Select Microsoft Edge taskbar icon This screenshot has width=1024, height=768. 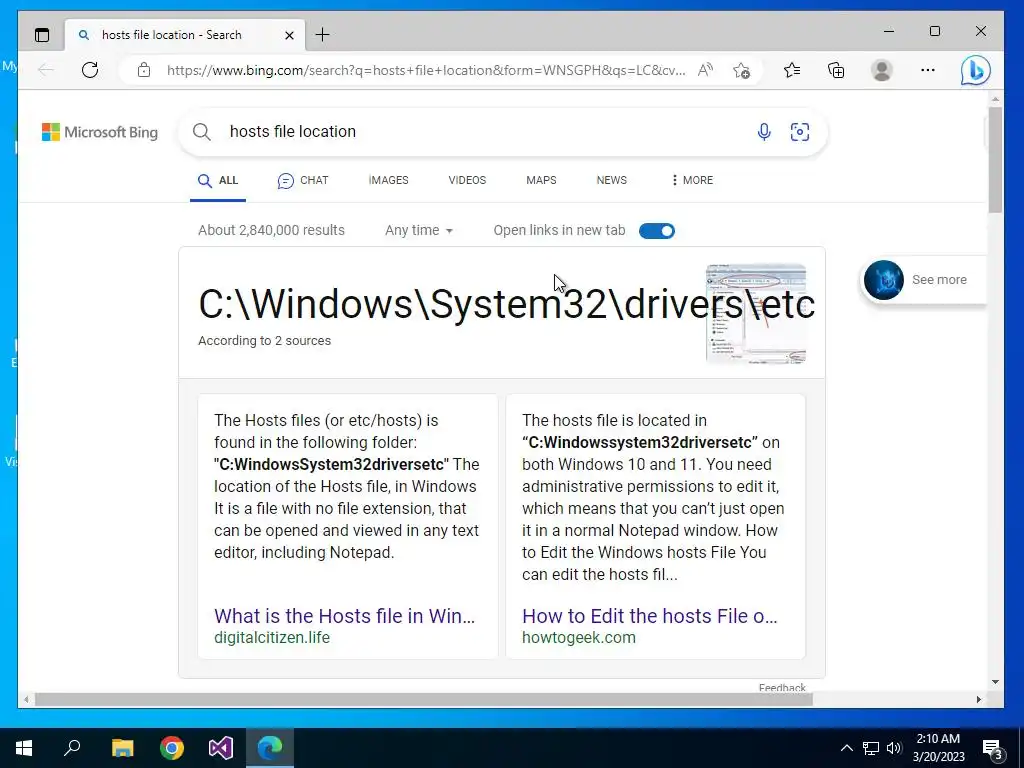270,748
